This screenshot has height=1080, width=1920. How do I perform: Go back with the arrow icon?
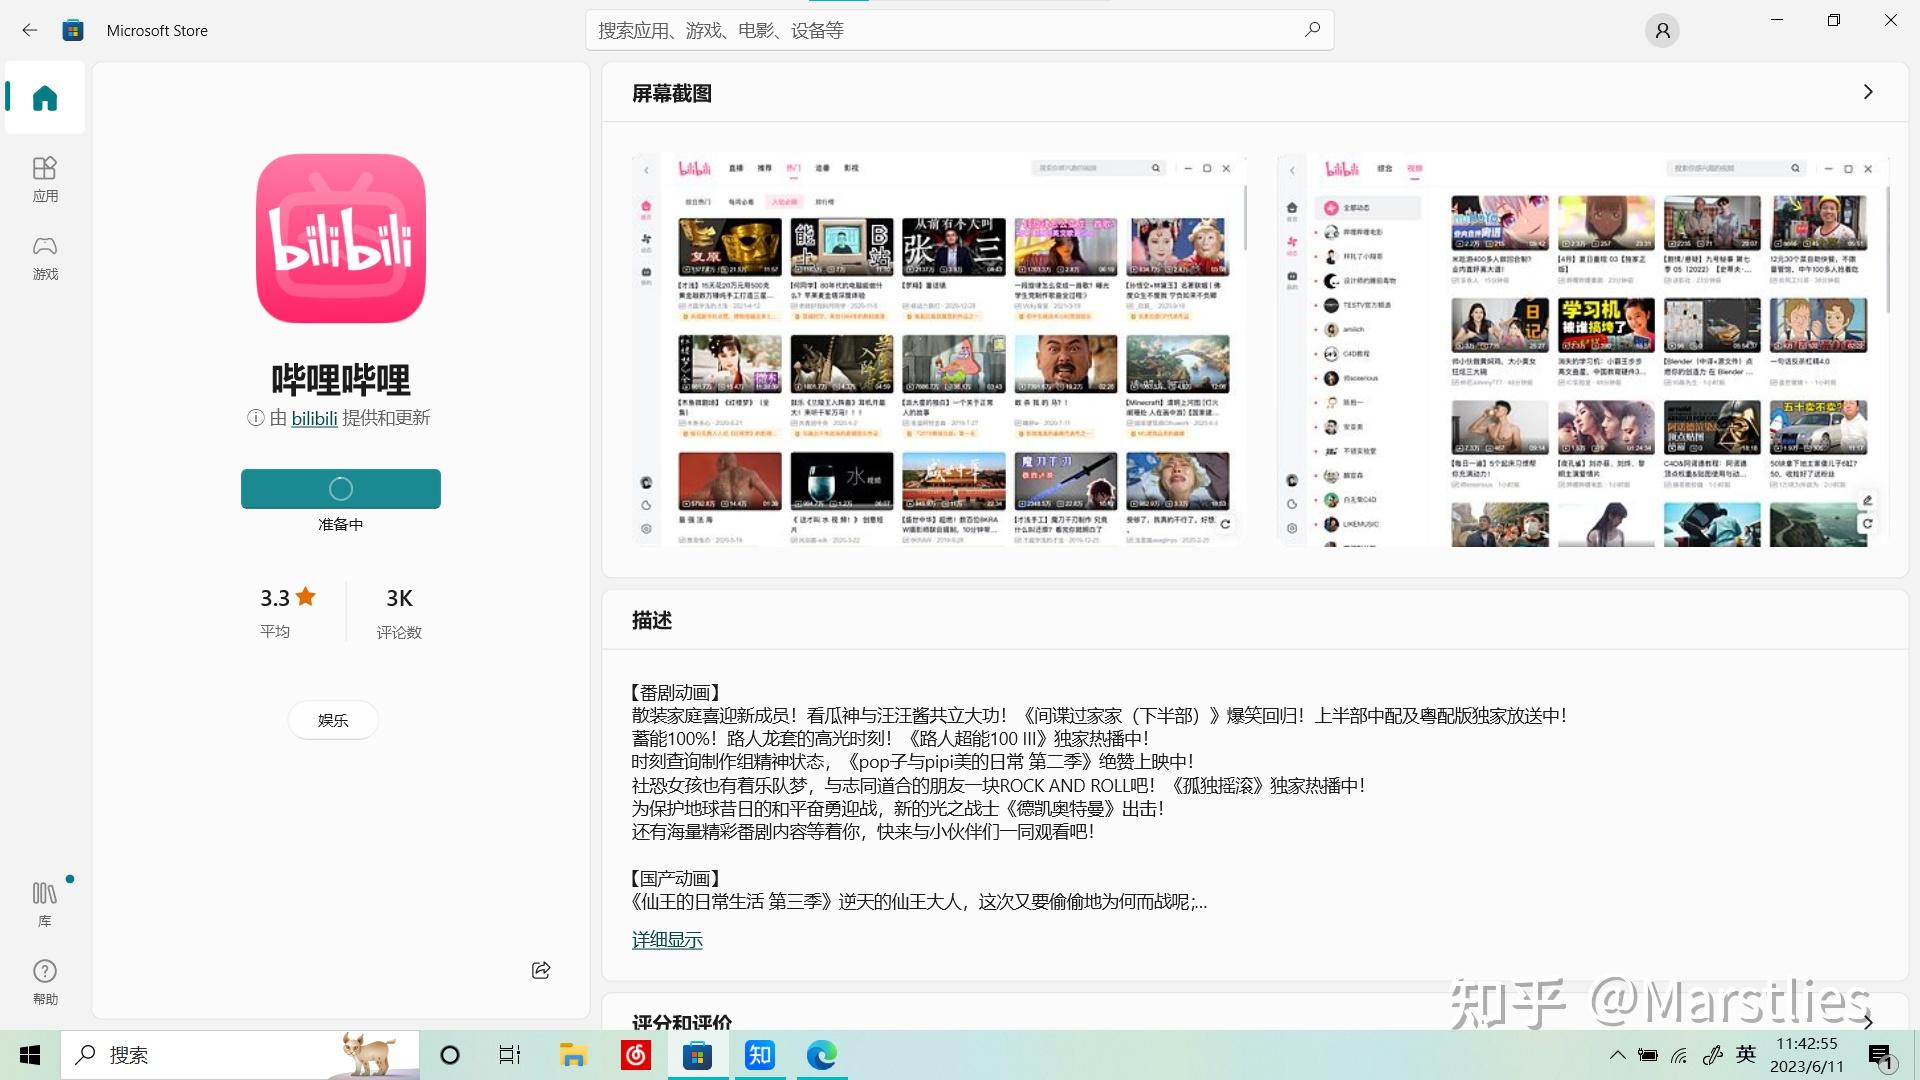pos(30,30)
